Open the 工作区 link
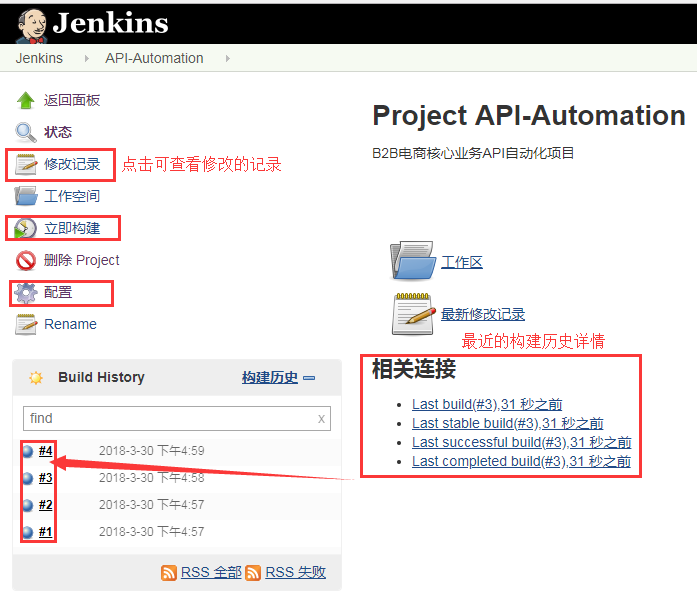Viewport: 697px width, 592px height. (462, 262)
